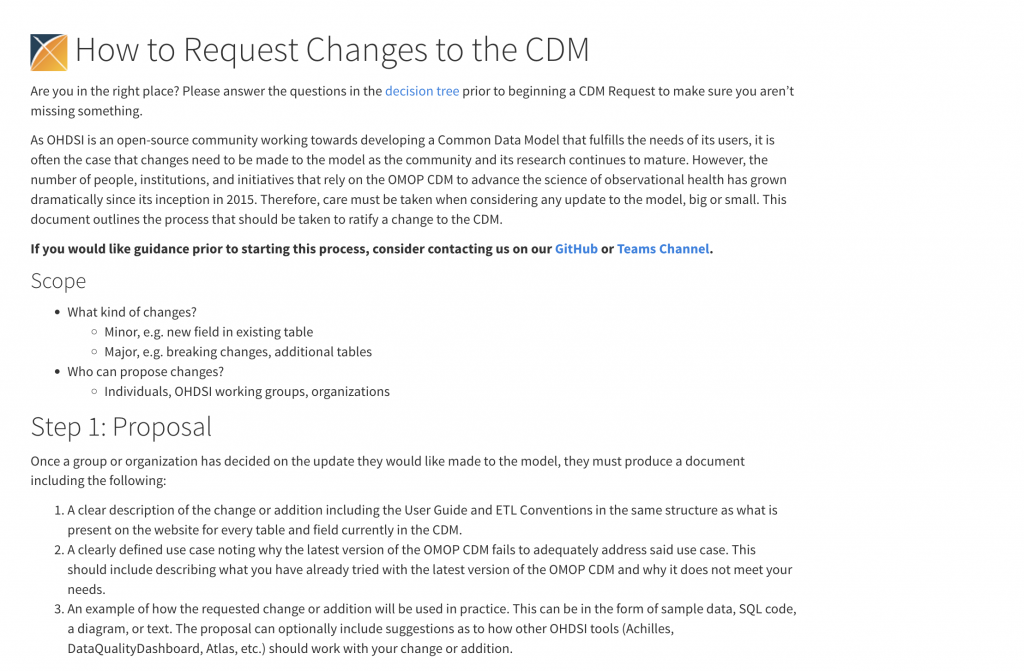Follow the Teams Channel link
Image resolution: width=1024 pixels, height=671 pixels.
663,249
